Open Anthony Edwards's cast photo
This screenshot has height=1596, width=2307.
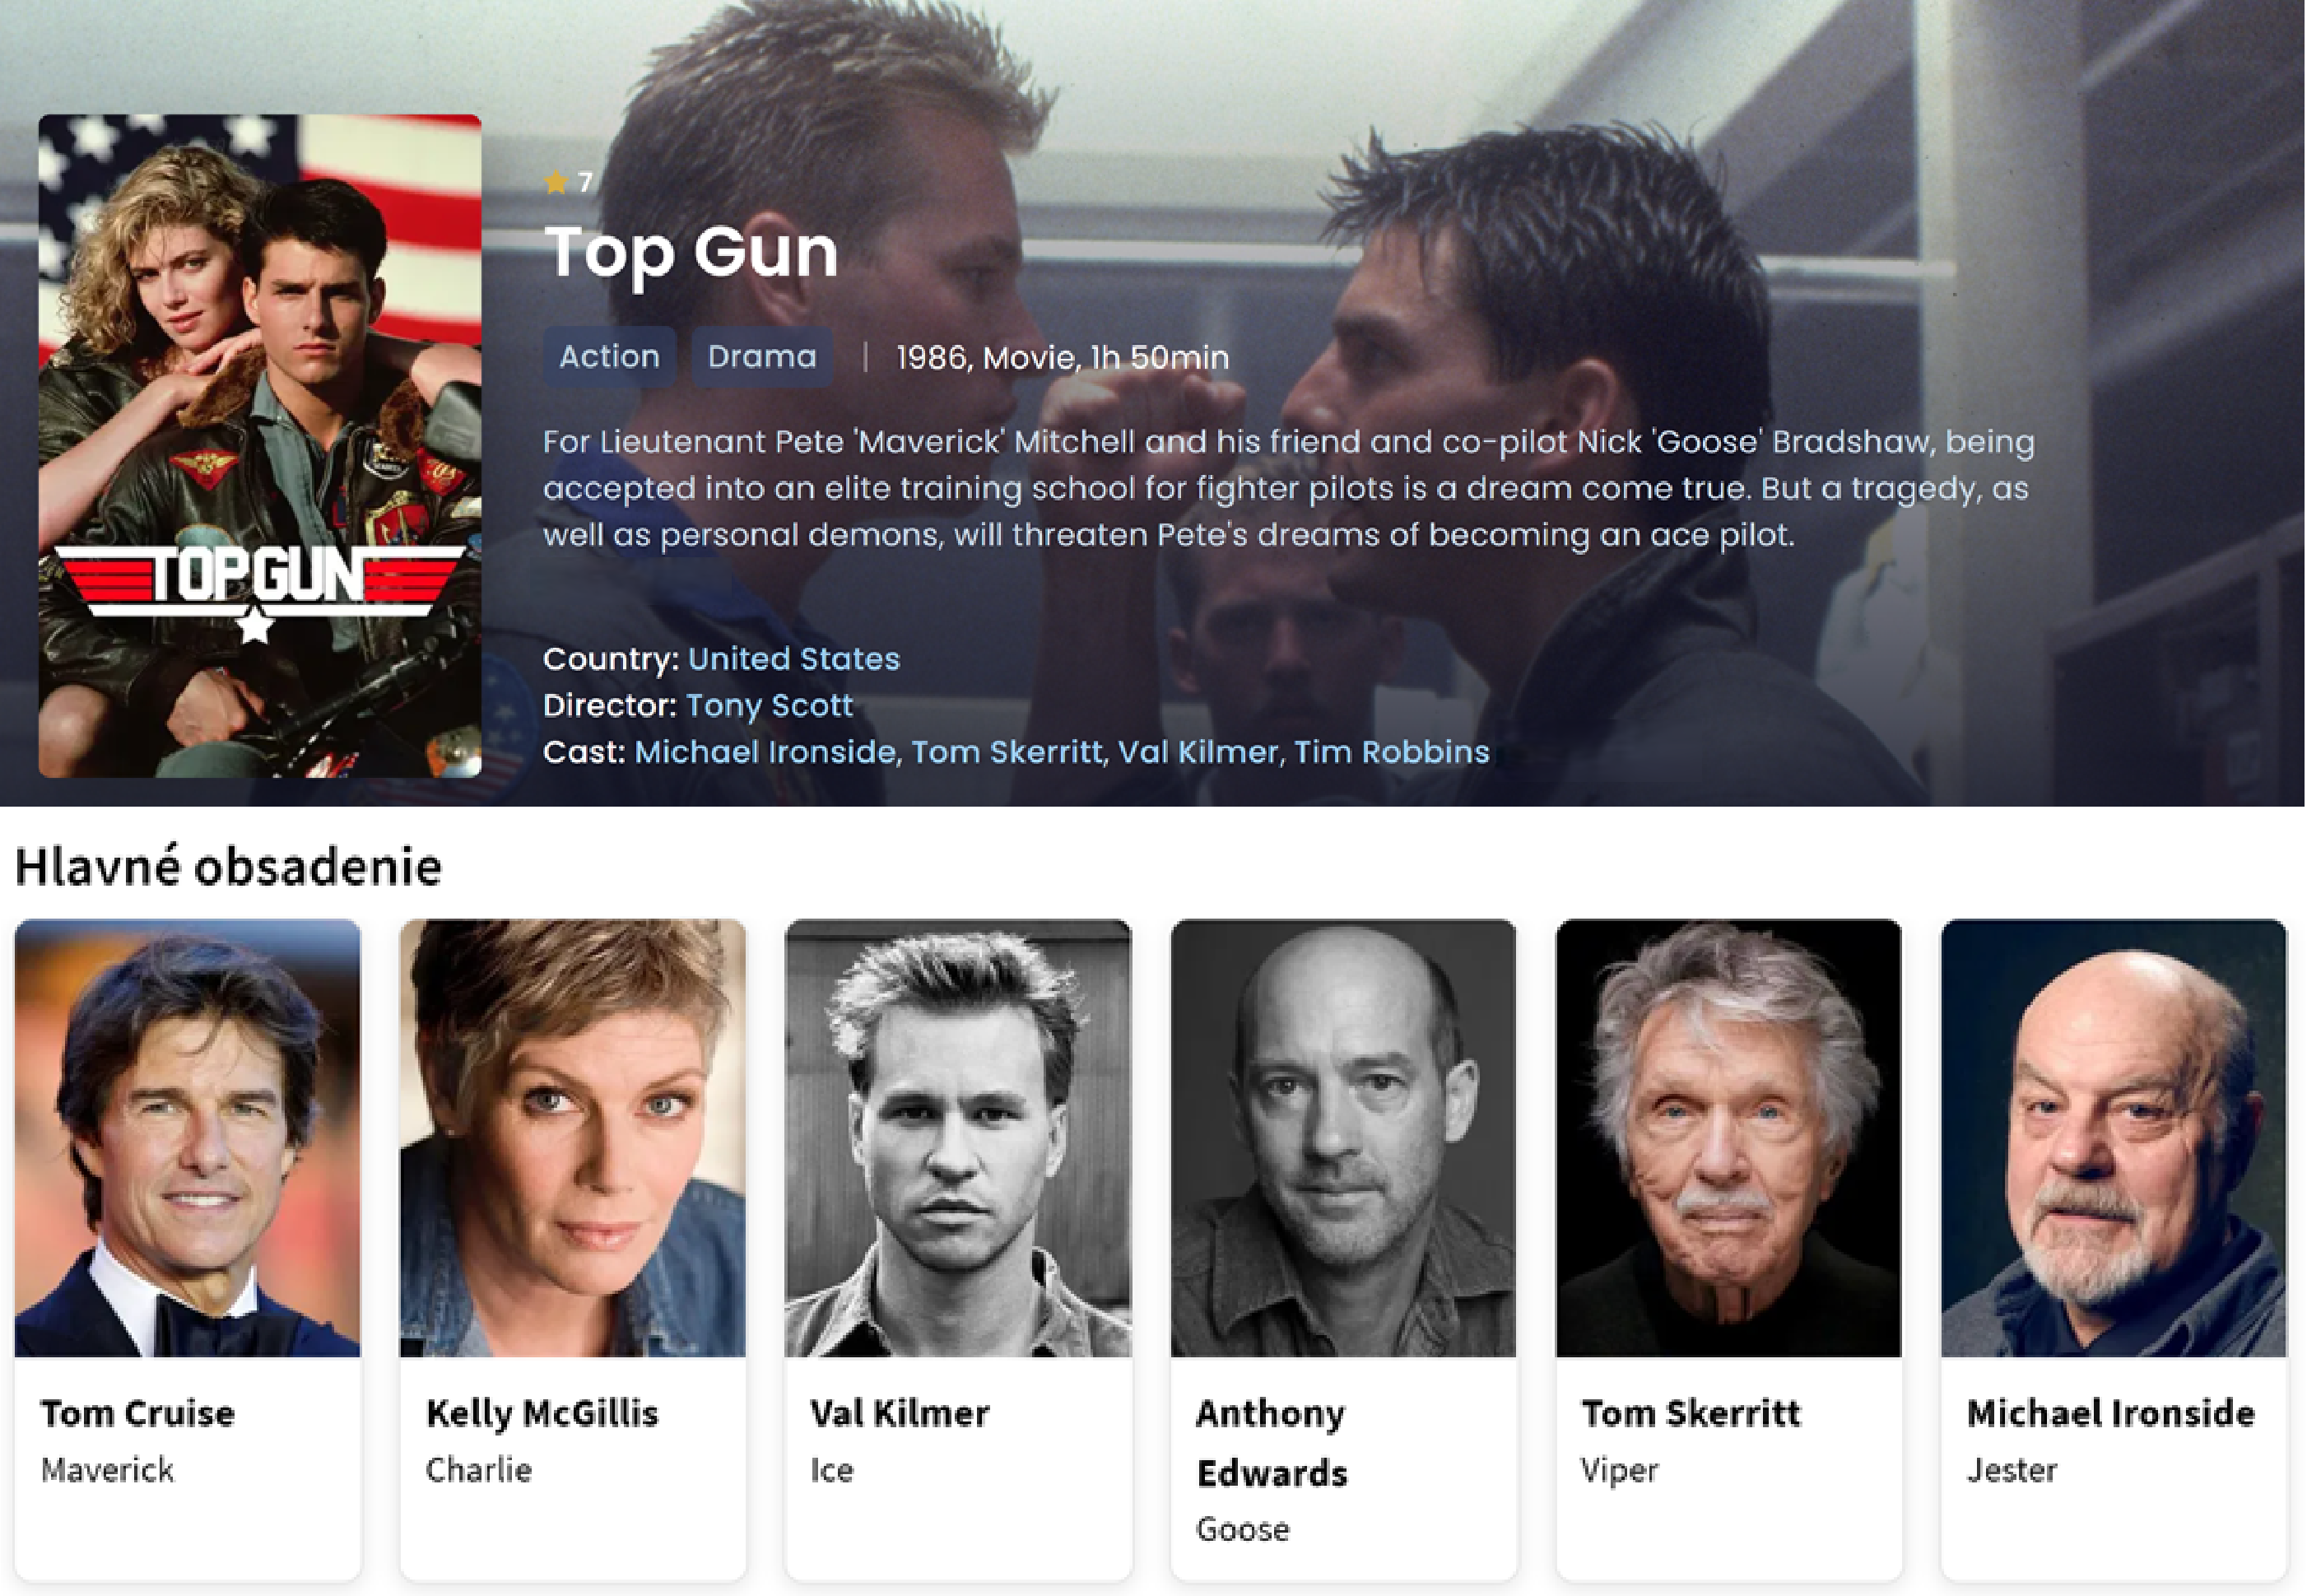pos(1343,1138)
